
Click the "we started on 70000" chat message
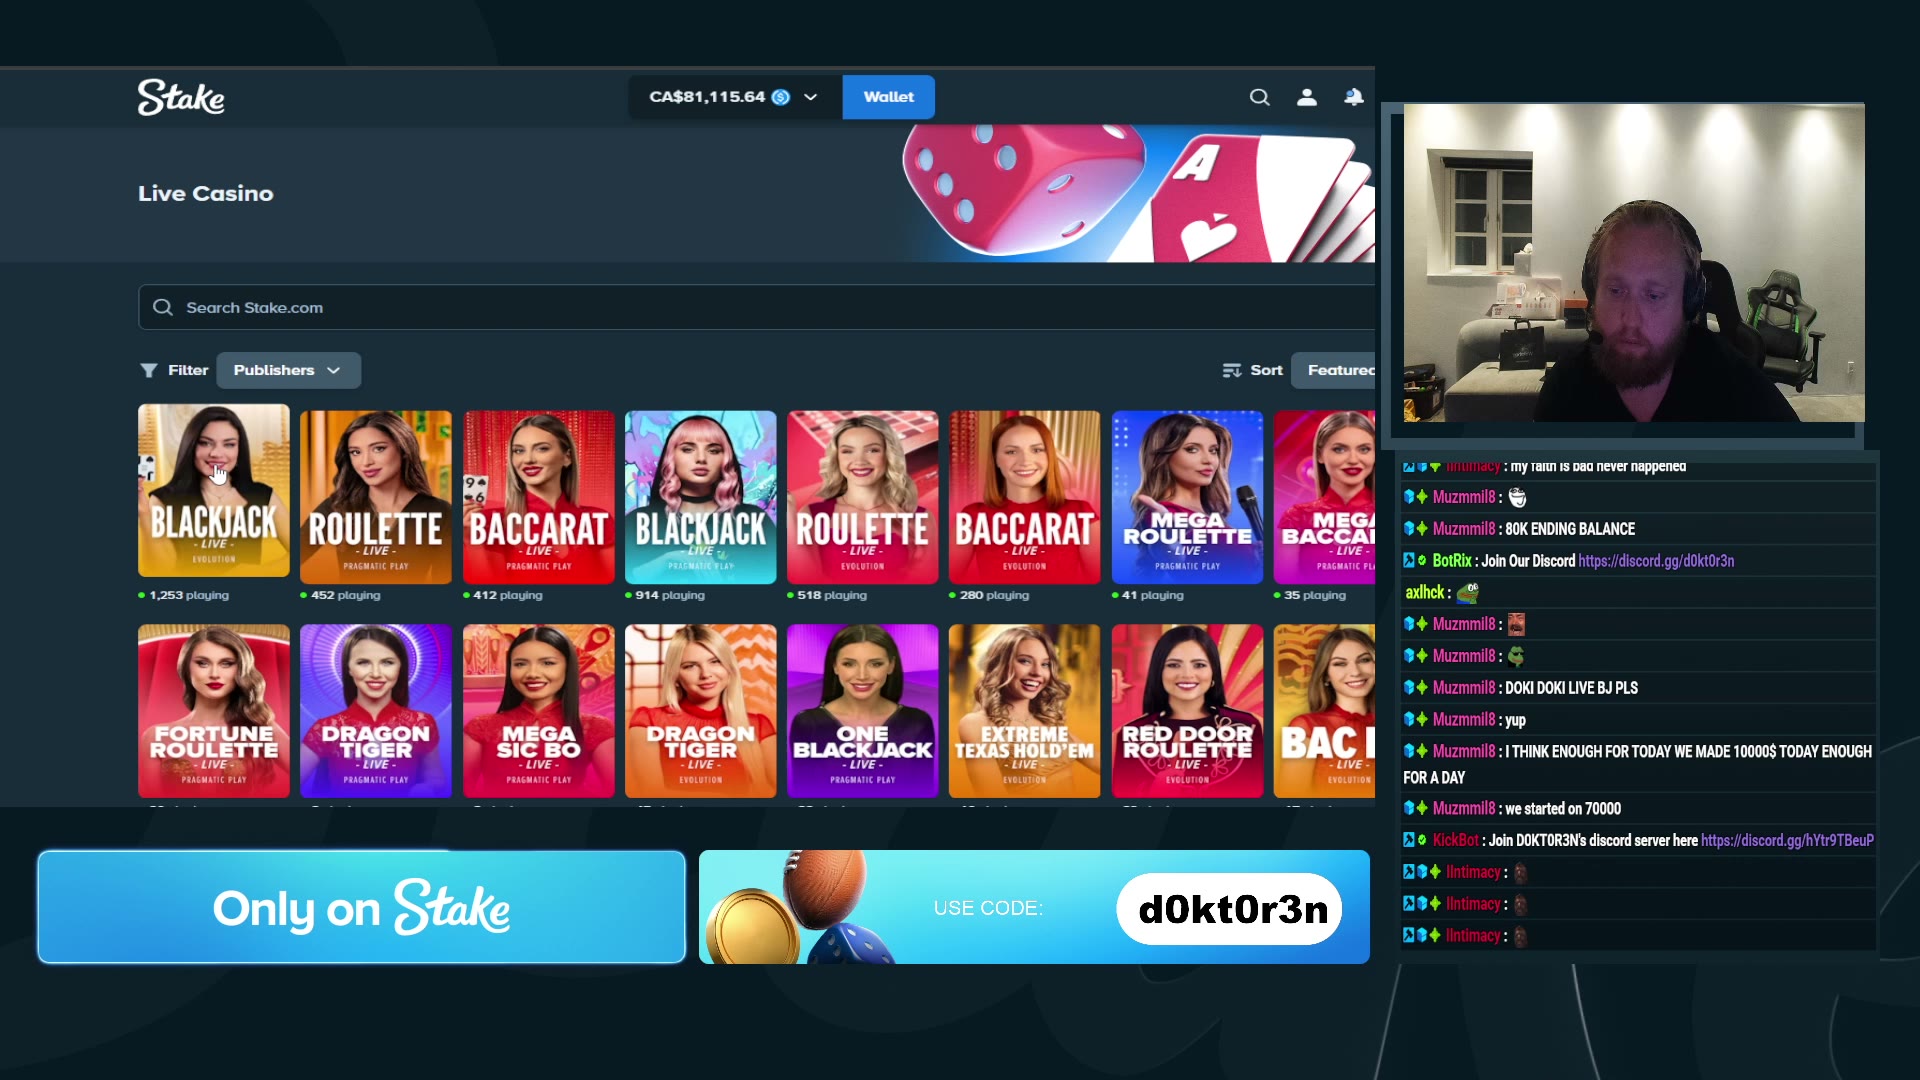1563,809
